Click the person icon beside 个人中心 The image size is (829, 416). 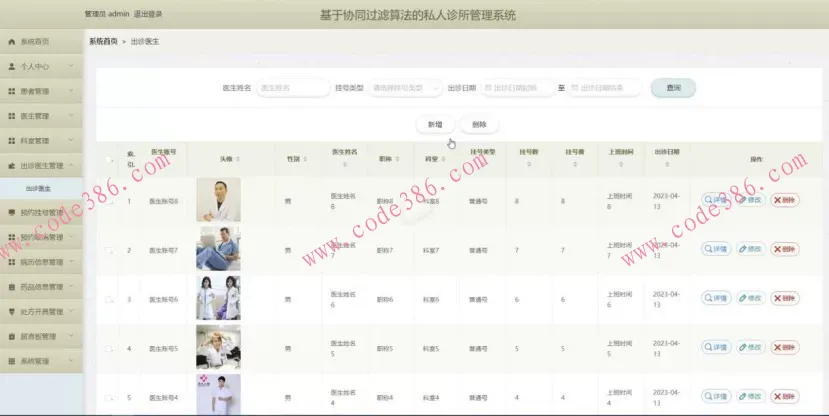(12, 67)
